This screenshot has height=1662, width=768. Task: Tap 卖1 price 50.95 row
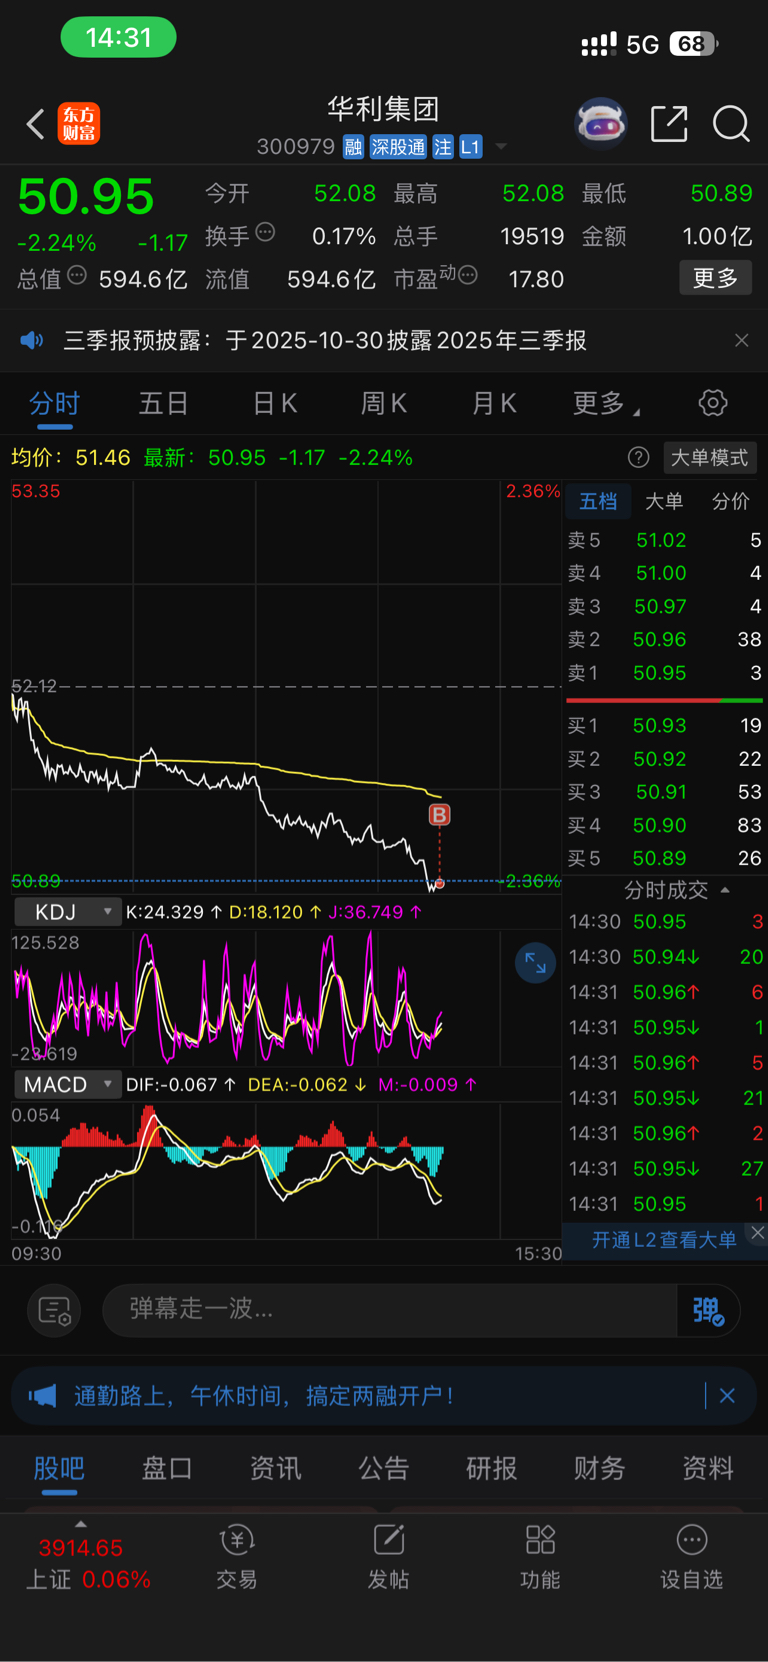pyautogui.click(x=665, y=673)
